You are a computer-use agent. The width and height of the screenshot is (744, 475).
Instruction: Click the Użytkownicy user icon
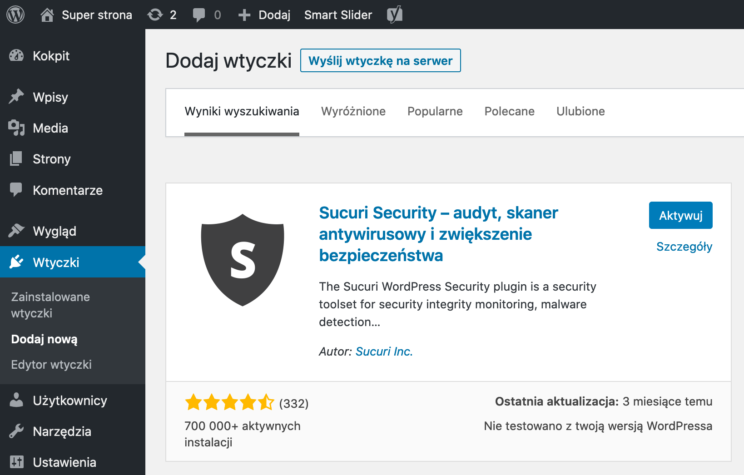click(x=16, y=400)
